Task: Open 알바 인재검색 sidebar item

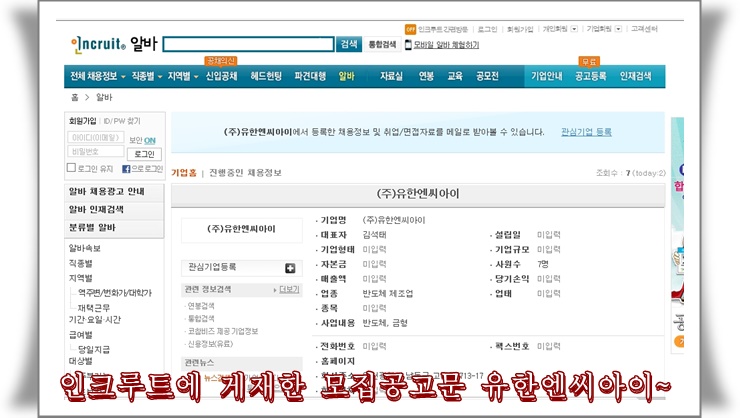Action: pyautogui.click(x=114, y=209)
